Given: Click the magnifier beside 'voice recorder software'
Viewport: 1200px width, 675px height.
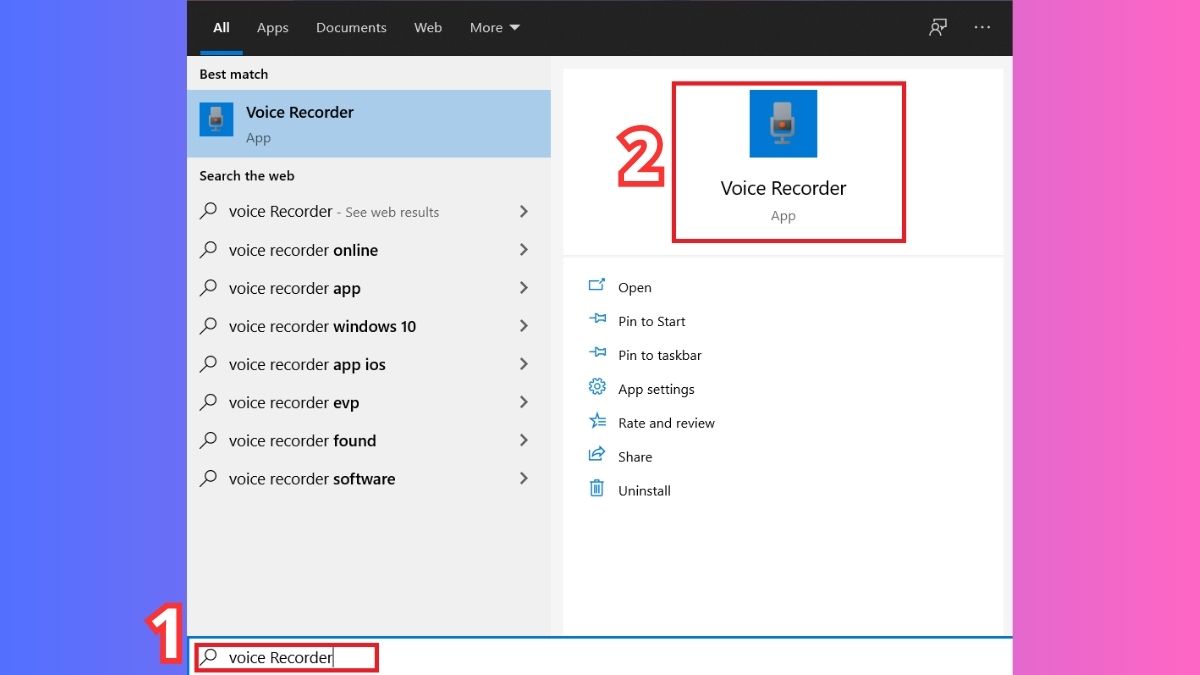Looking at the screenshot, I should 208,478.
